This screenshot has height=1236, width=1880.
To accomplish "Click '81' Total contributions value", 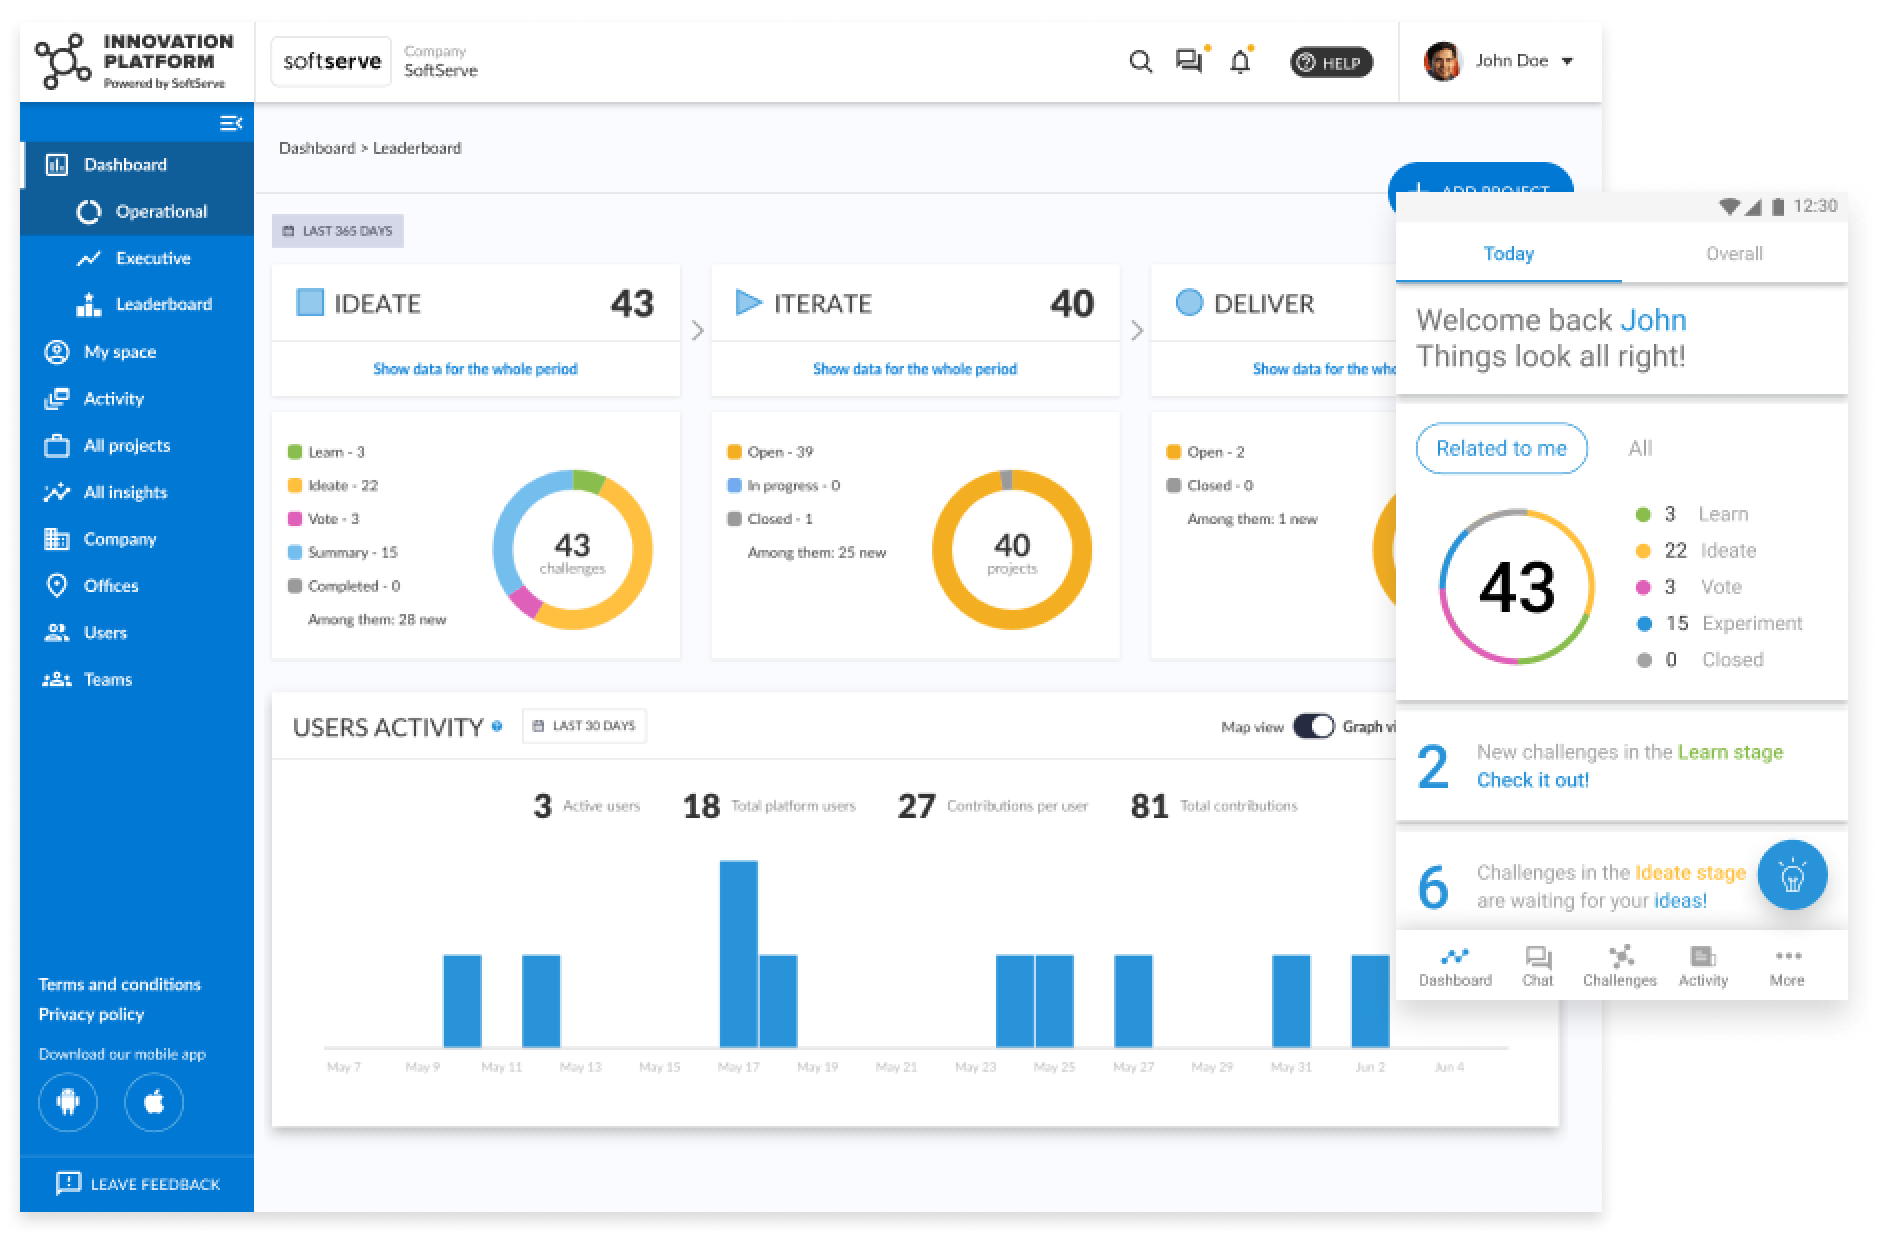I will click(1150, 806).
